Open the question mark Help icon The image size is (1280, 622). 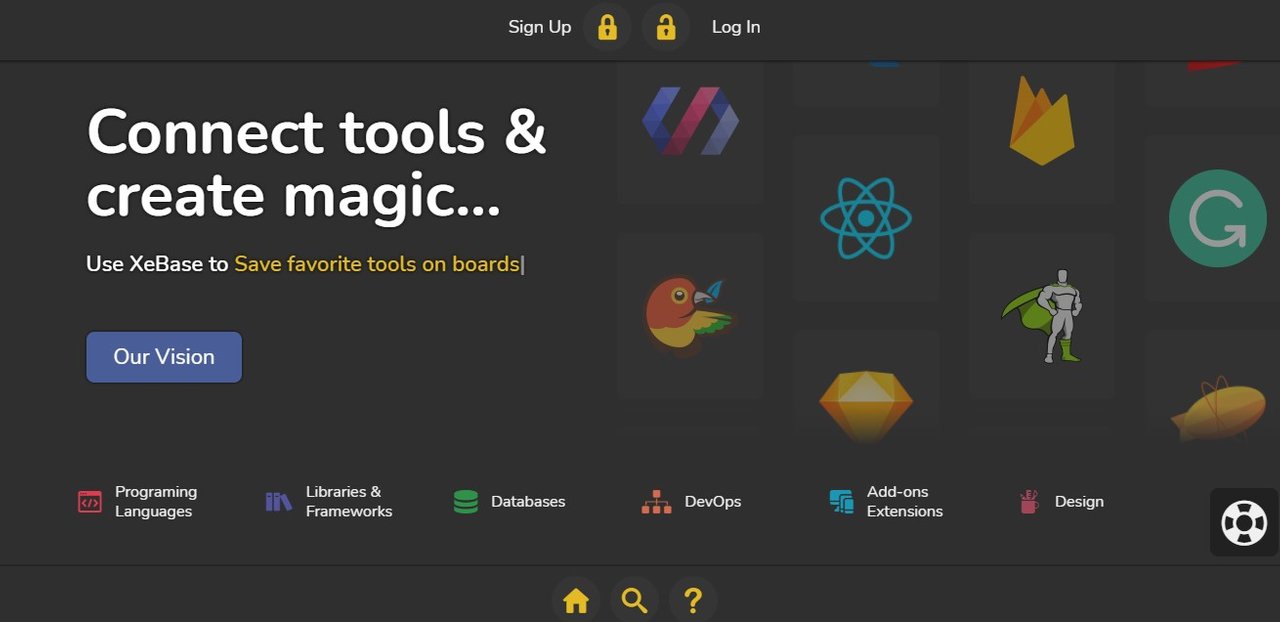click(x=693, y=600)
